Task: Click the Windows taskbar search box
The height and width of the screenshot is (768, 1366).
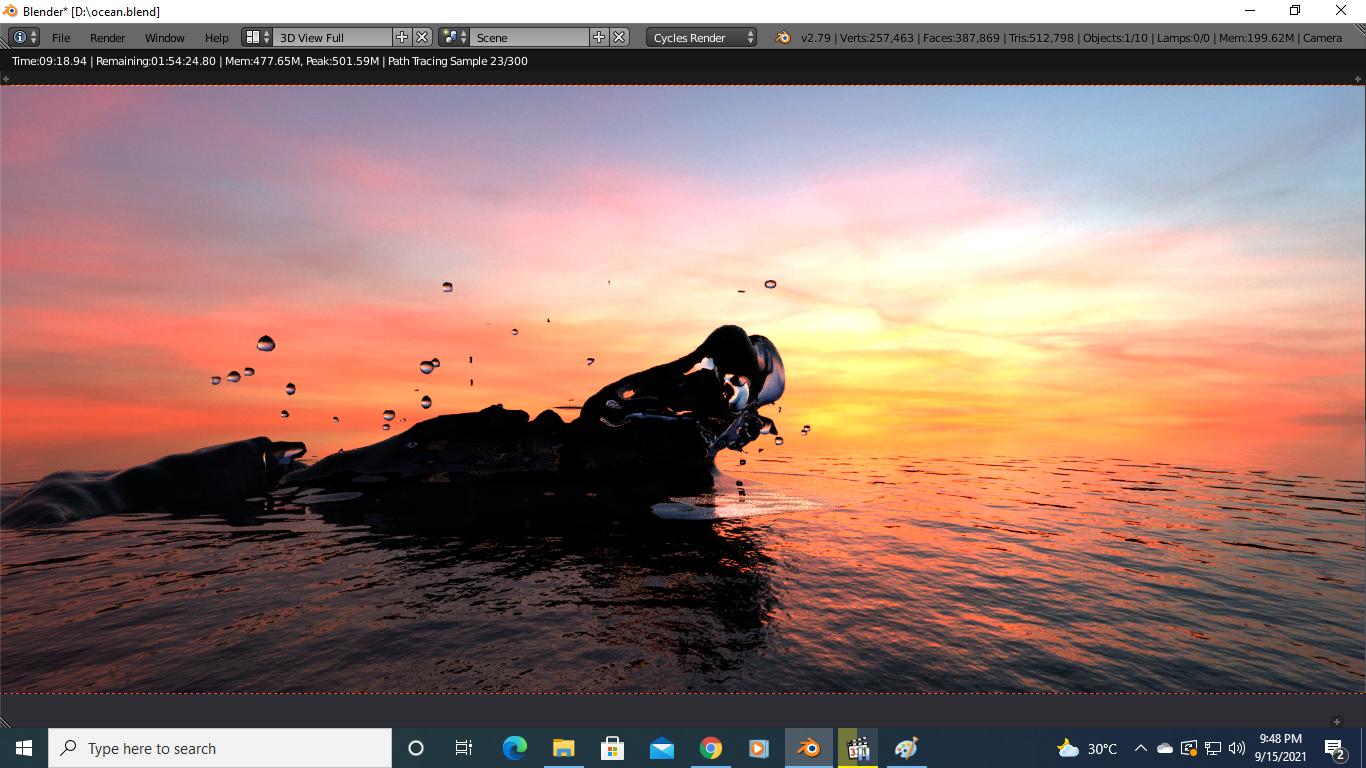Action: click(x=220, y=748)
